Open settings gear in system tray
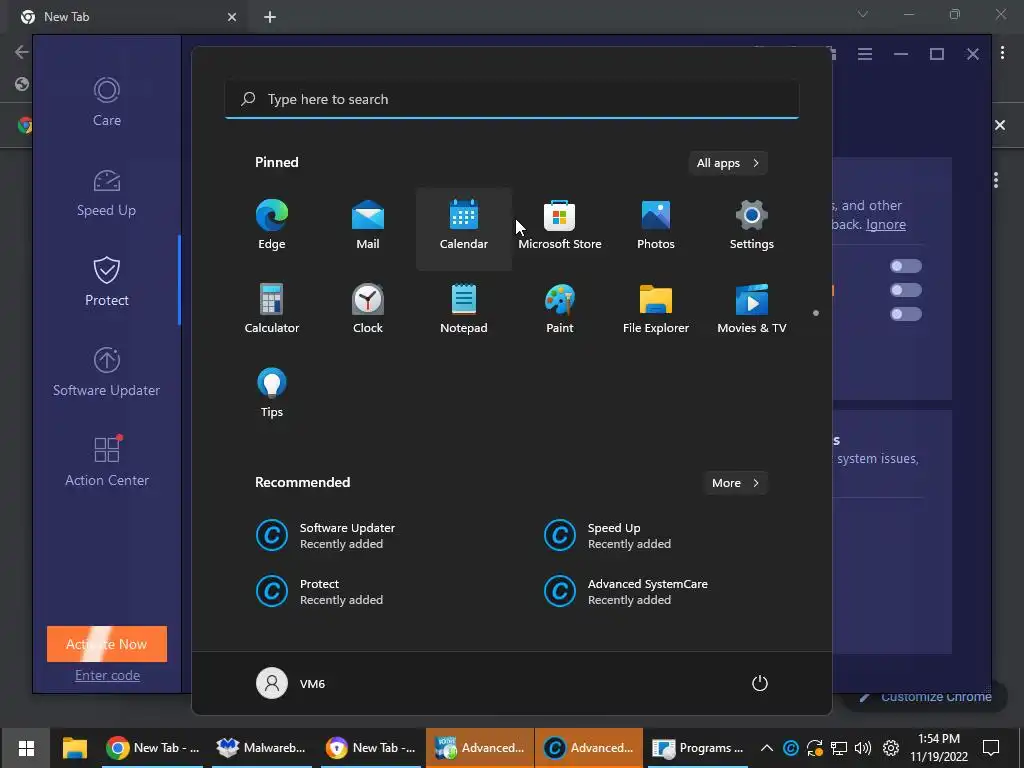This screenshot has height=768, width=1024. coord(891,748)
